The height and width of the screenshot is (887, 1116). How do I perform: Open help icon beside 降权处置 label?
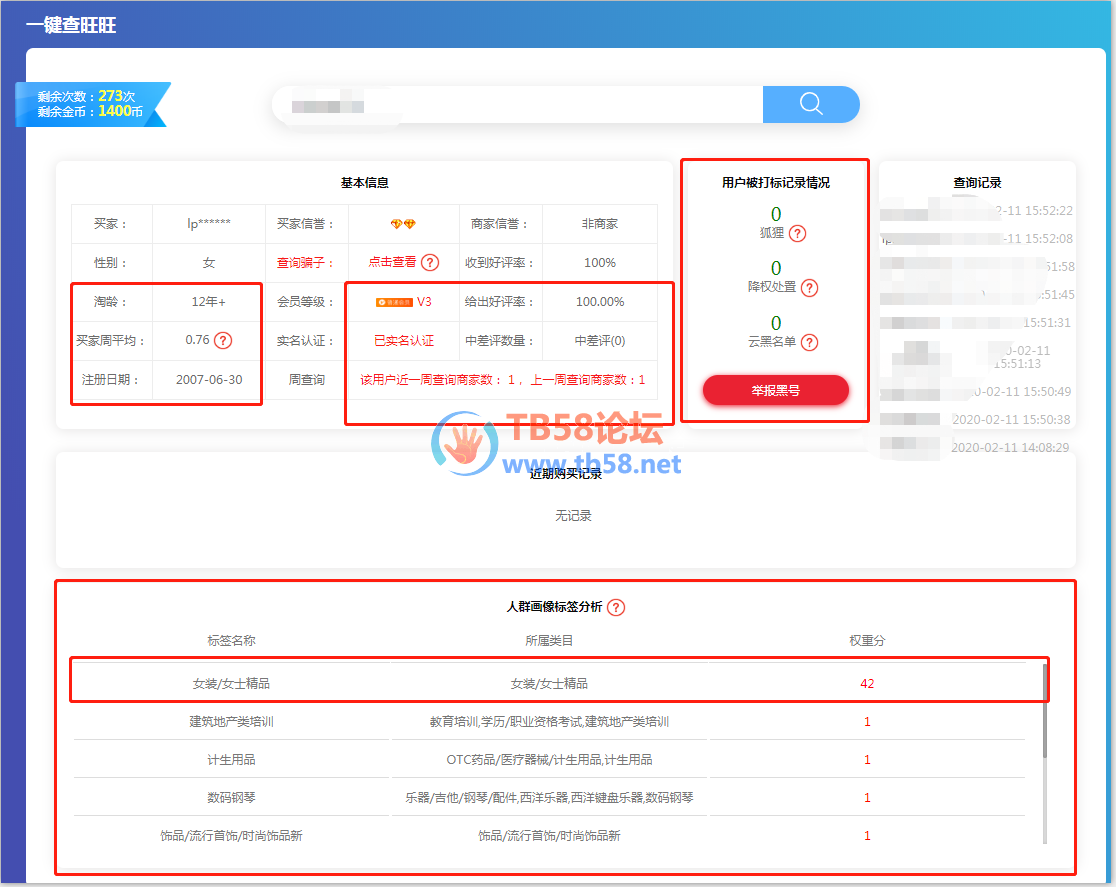(809, 288)
